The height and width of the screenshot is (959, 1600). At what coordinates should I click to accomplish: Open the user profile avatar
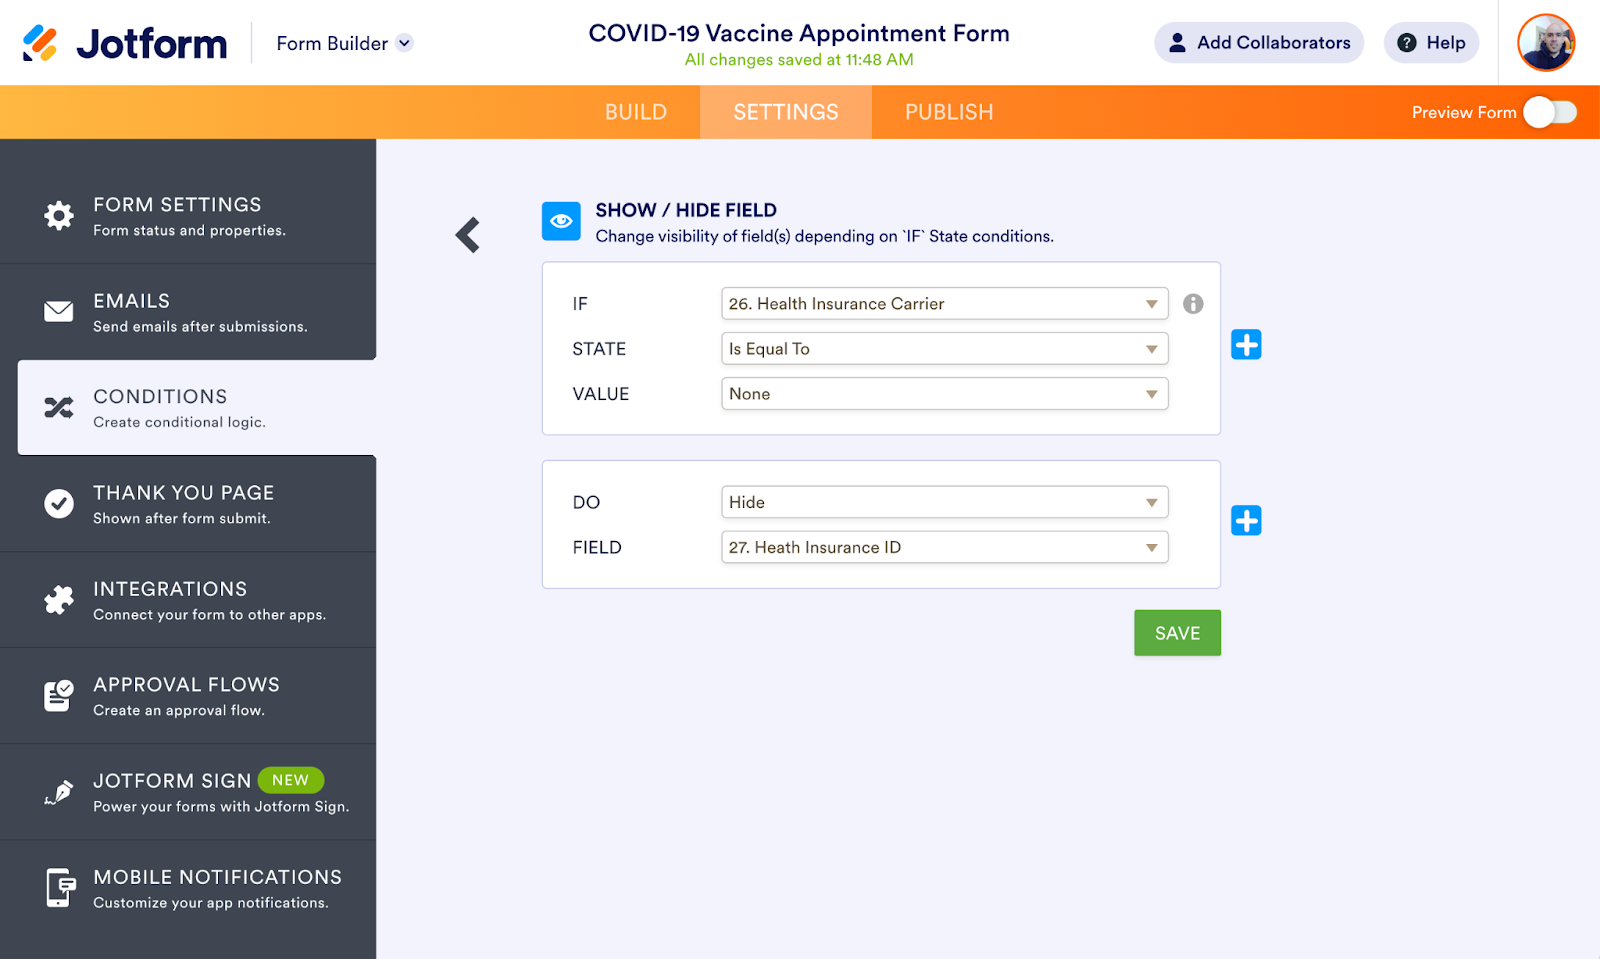[1546, 43]
